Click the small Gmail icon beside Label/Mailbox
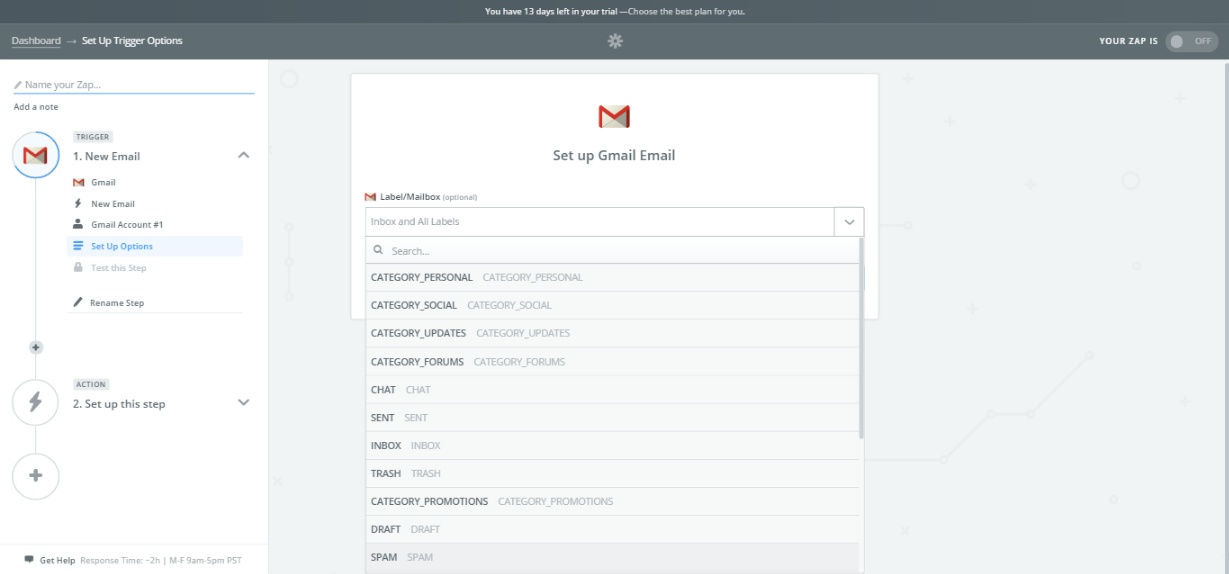The height and width of the screenshot is (574, 1229). tap(371, 197)
